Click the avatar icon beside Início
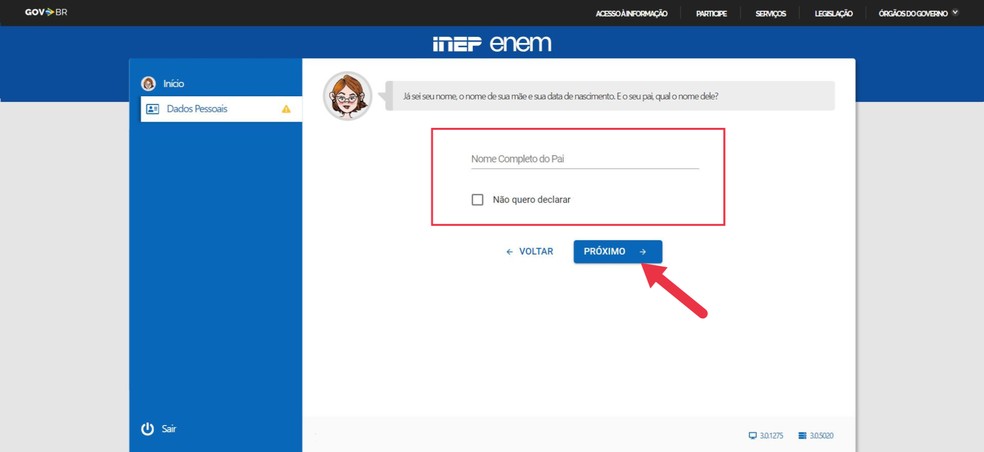This screenshot has height=452, width=984. click(x=149, y=83)
